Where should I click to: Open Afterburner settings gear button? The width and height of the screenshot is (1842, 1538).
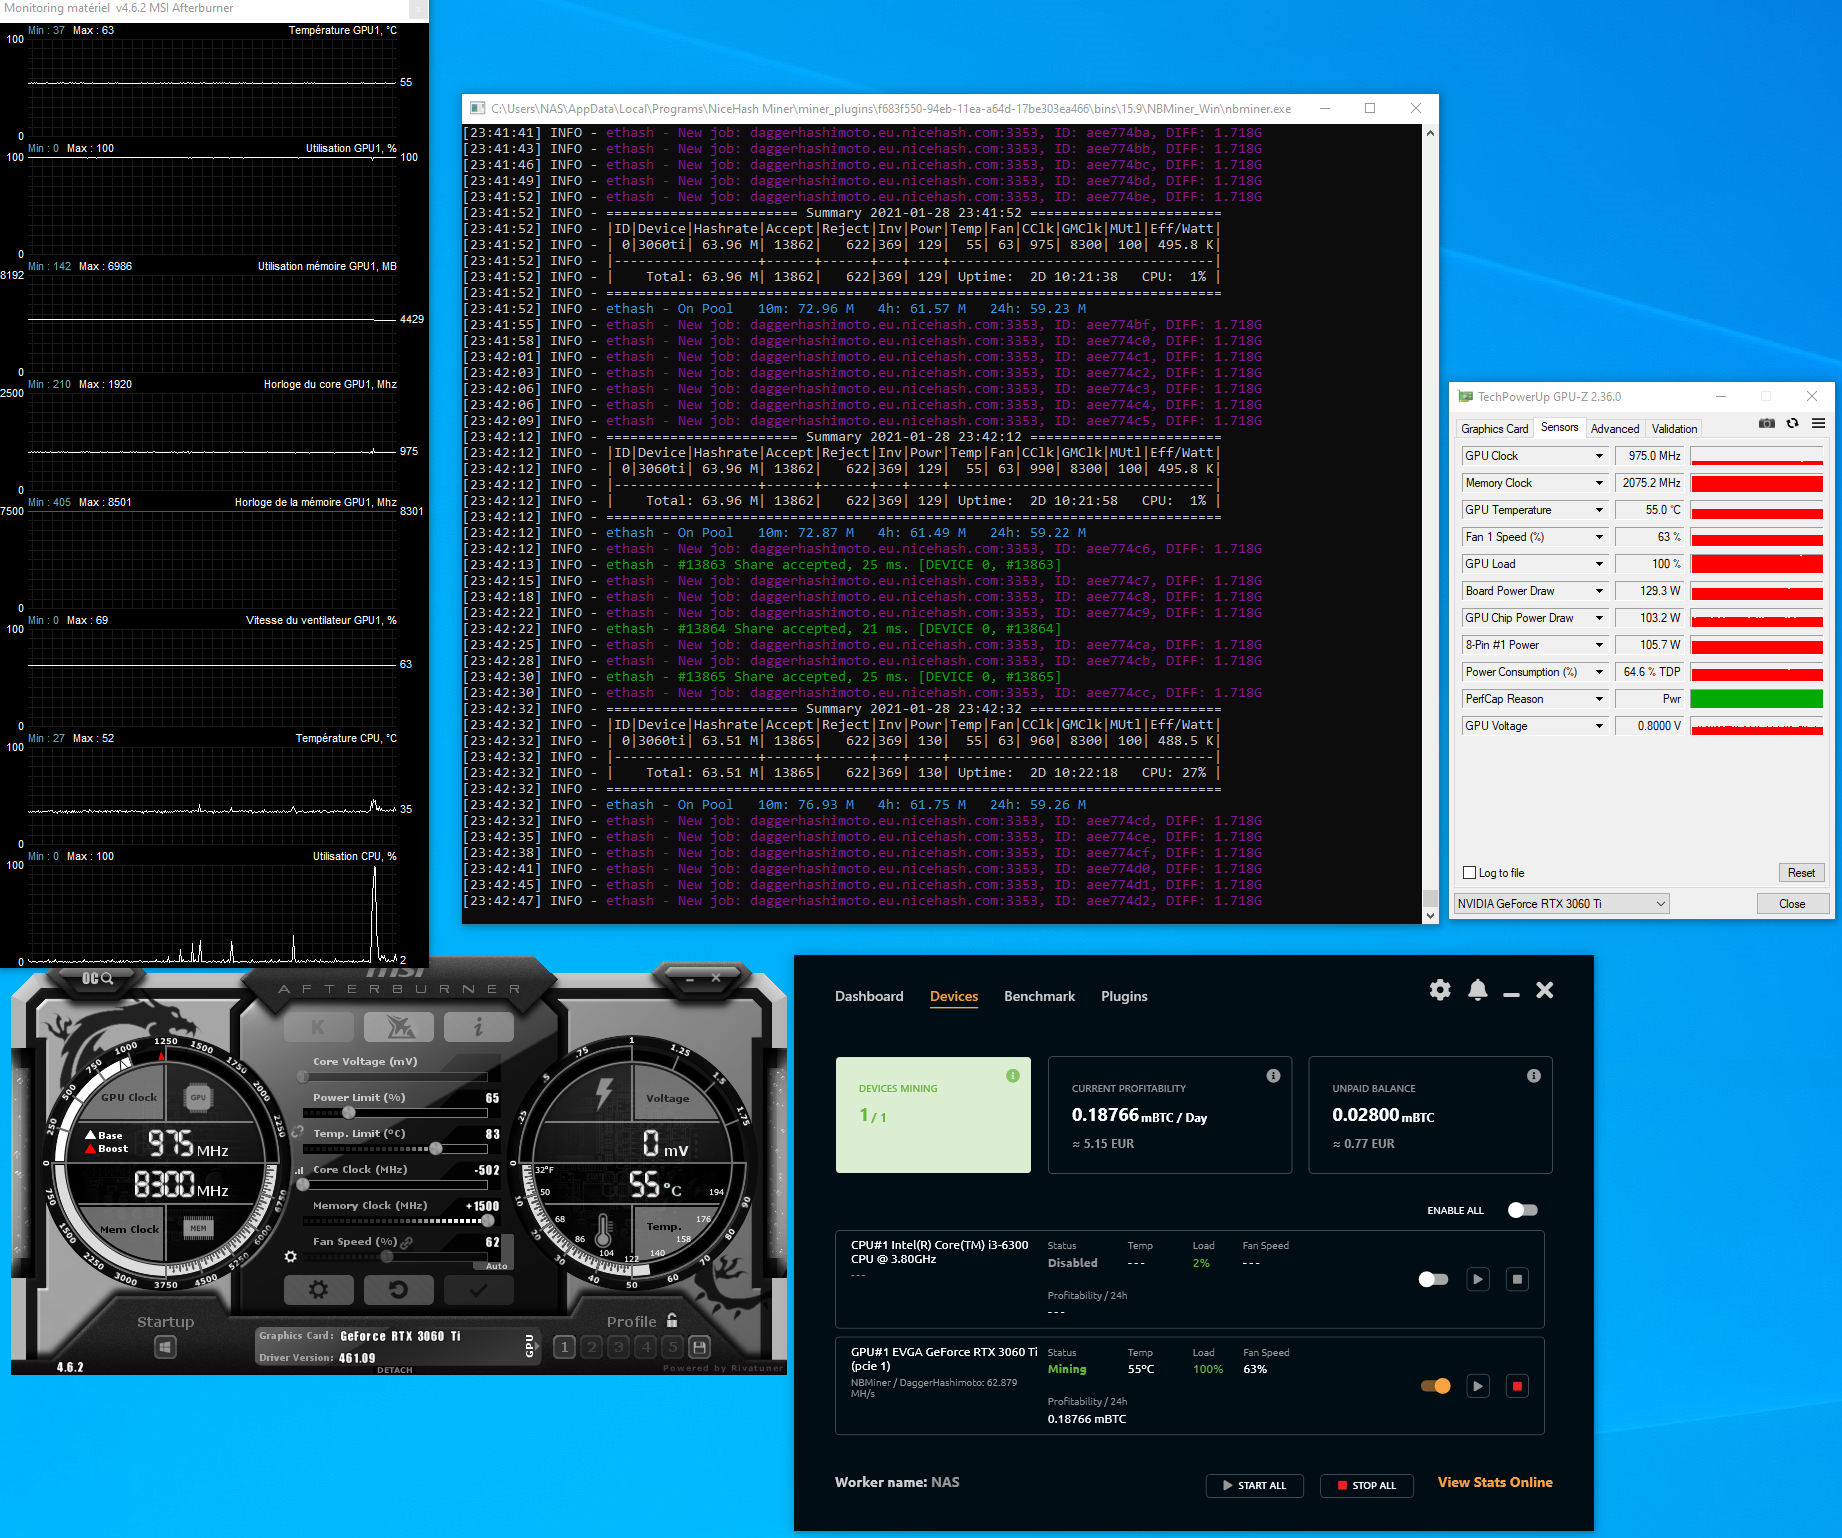[318, 1290]
